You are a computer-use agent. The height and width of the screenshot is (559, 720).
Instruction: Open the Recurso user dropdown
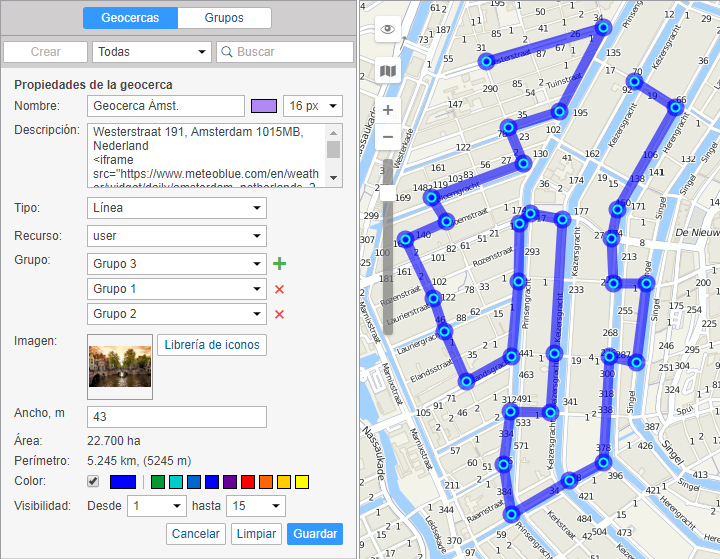(177, 237)
